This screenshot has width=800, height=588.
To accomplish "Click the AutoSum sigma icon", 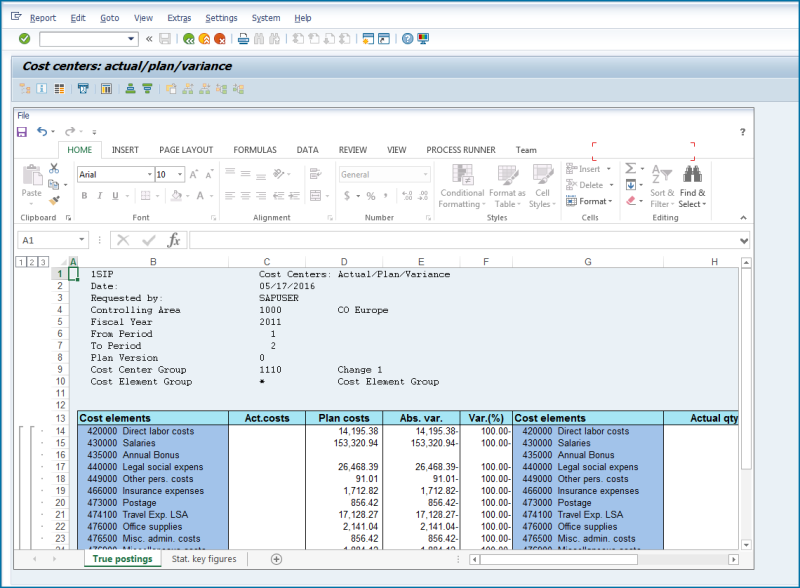I will tap(631, 169).
